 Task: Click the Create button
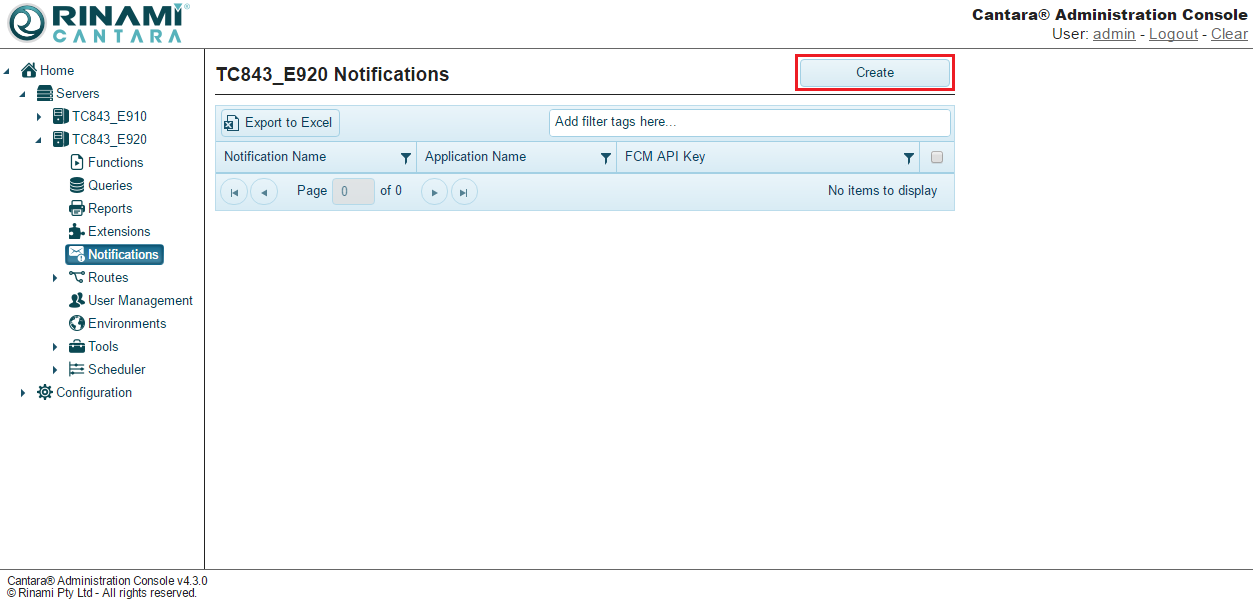[x=874, y=72]
